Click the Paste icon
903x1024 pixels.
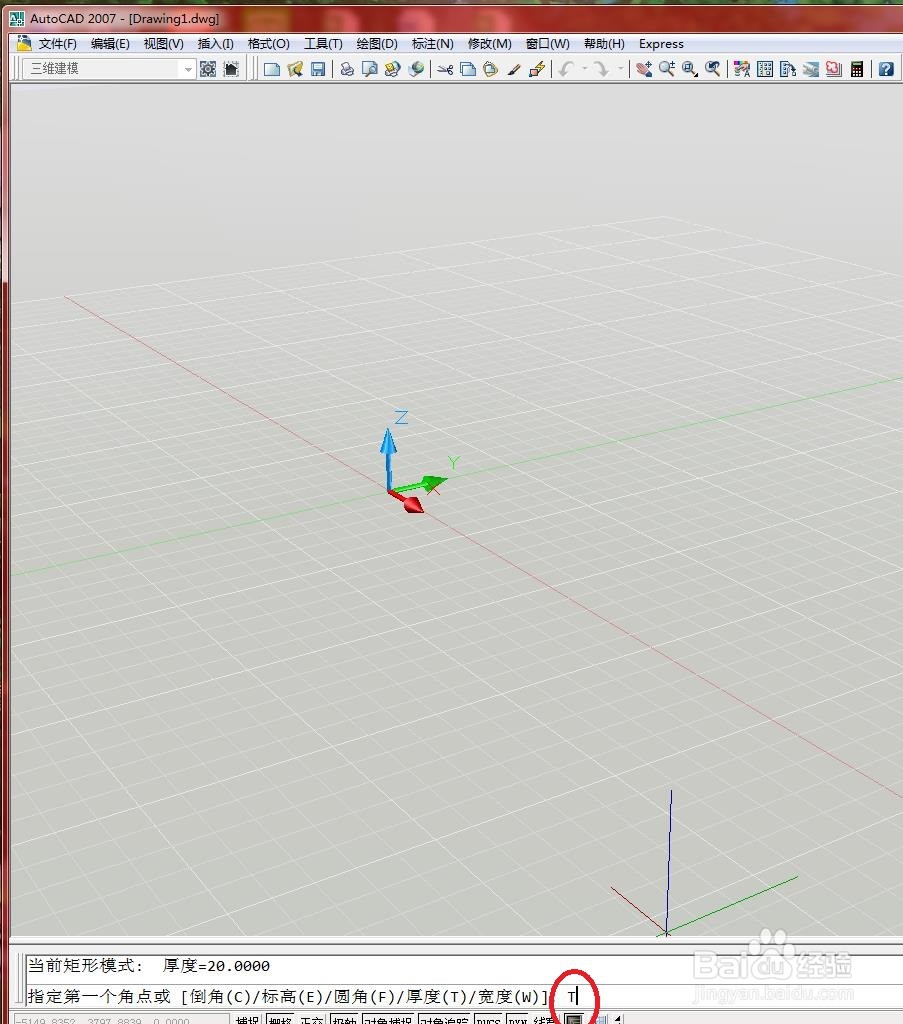(491, 69)
